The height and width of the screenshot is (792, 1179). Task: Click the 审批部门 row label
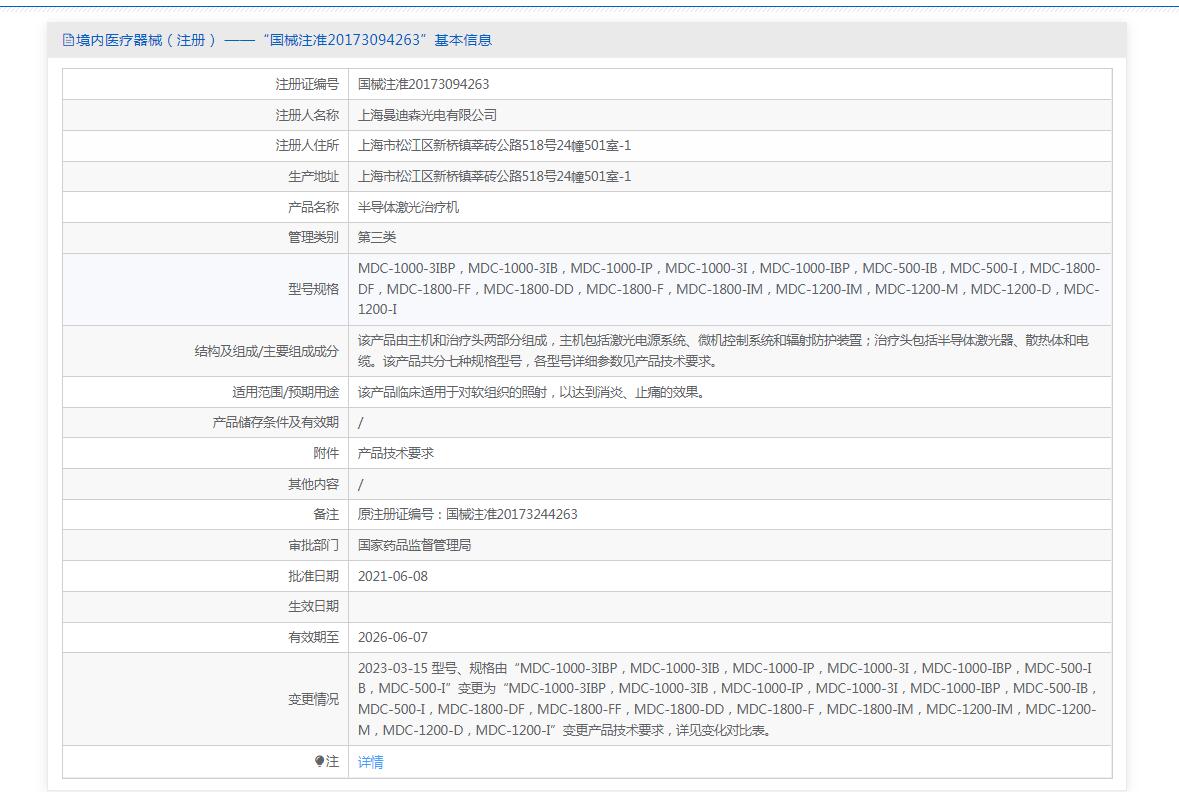[x=314, y=545]
